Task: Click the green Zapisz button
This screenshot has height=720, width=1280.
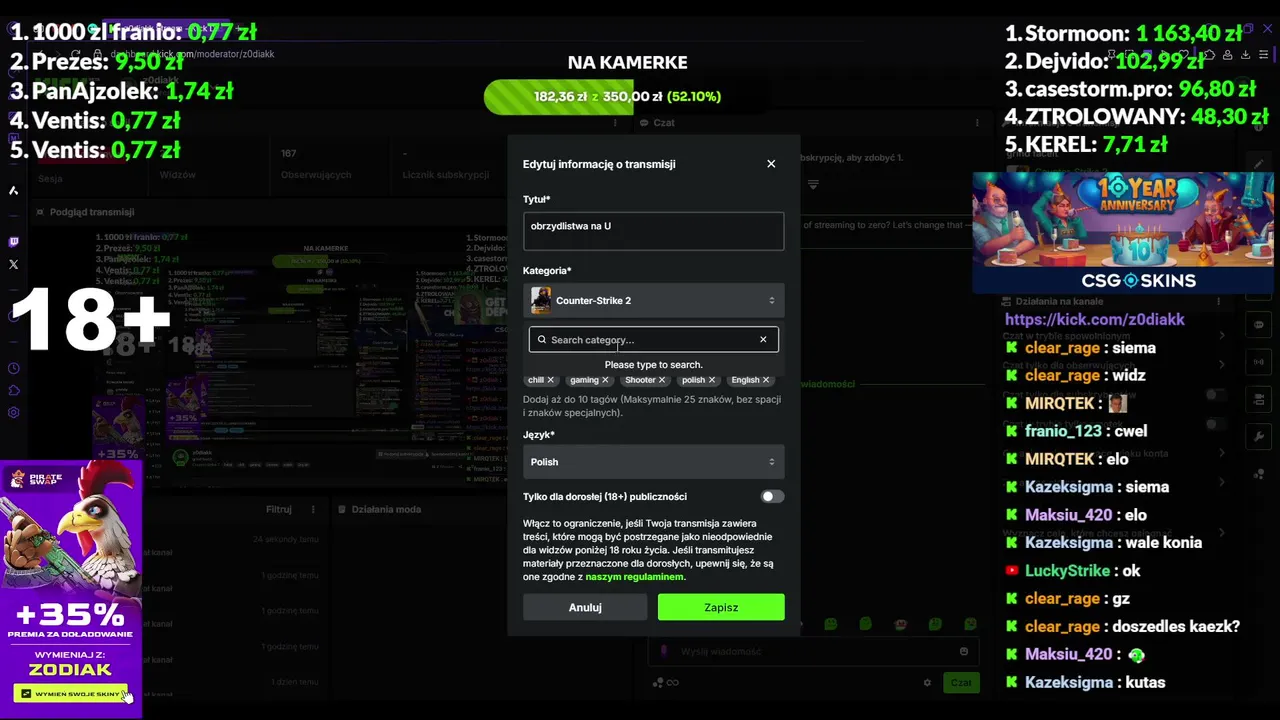Action: click(721, 607)
